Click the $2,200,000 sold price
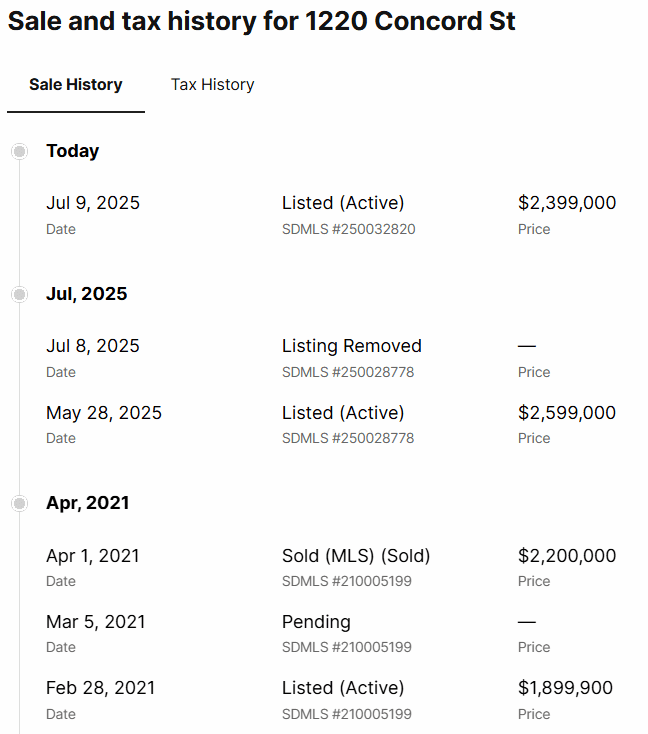 [x=567, y=556]
